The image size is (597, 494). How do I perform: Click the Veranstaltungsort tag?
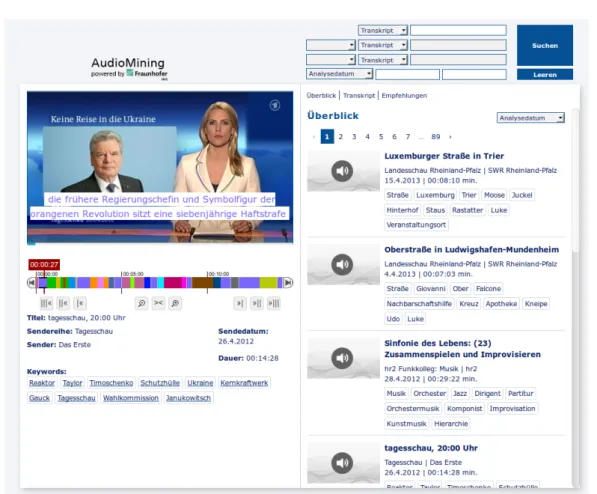point(416,225)
